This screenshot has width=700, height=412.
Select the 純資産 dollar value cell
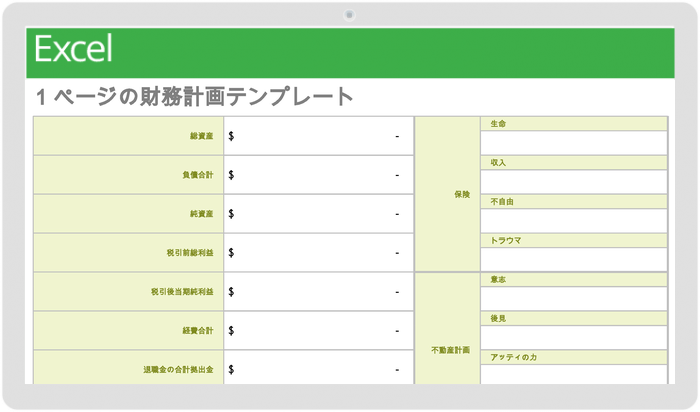tap(319, 214)
